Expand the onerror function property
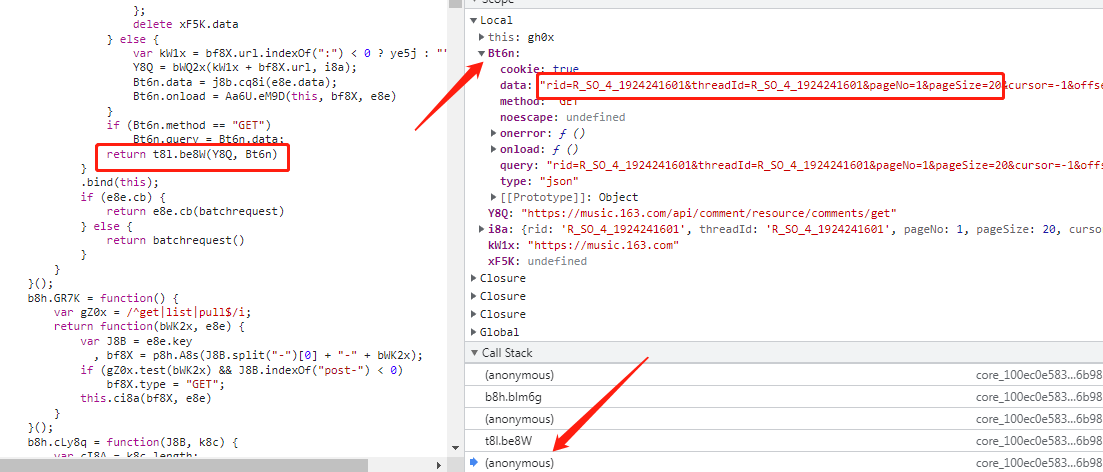This screenshot has height=472, width=1103. coord(494,133)
